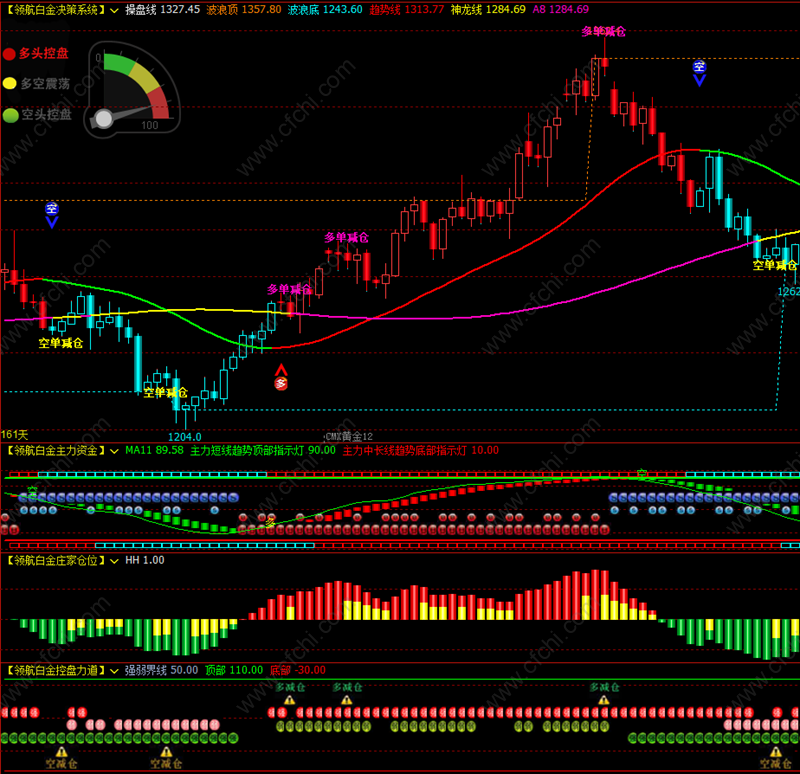Screen dimensions: 800x774
Task: Select 主力短线趋势顶部指示灯 90.00 readout
Action: click(263, 451)
